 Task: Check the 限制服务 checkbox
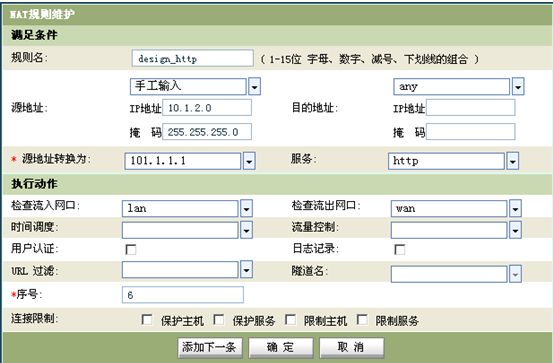coord(362,320)
